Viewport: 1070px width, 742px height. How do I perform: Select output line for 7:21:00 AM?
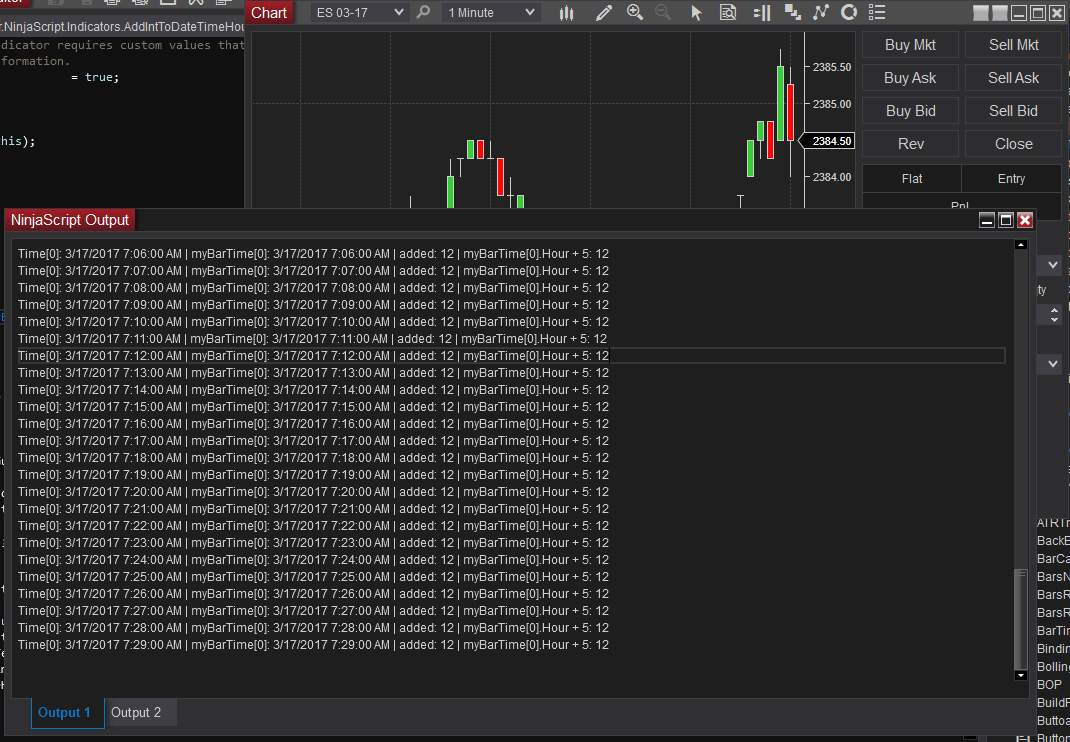[313, 509]
